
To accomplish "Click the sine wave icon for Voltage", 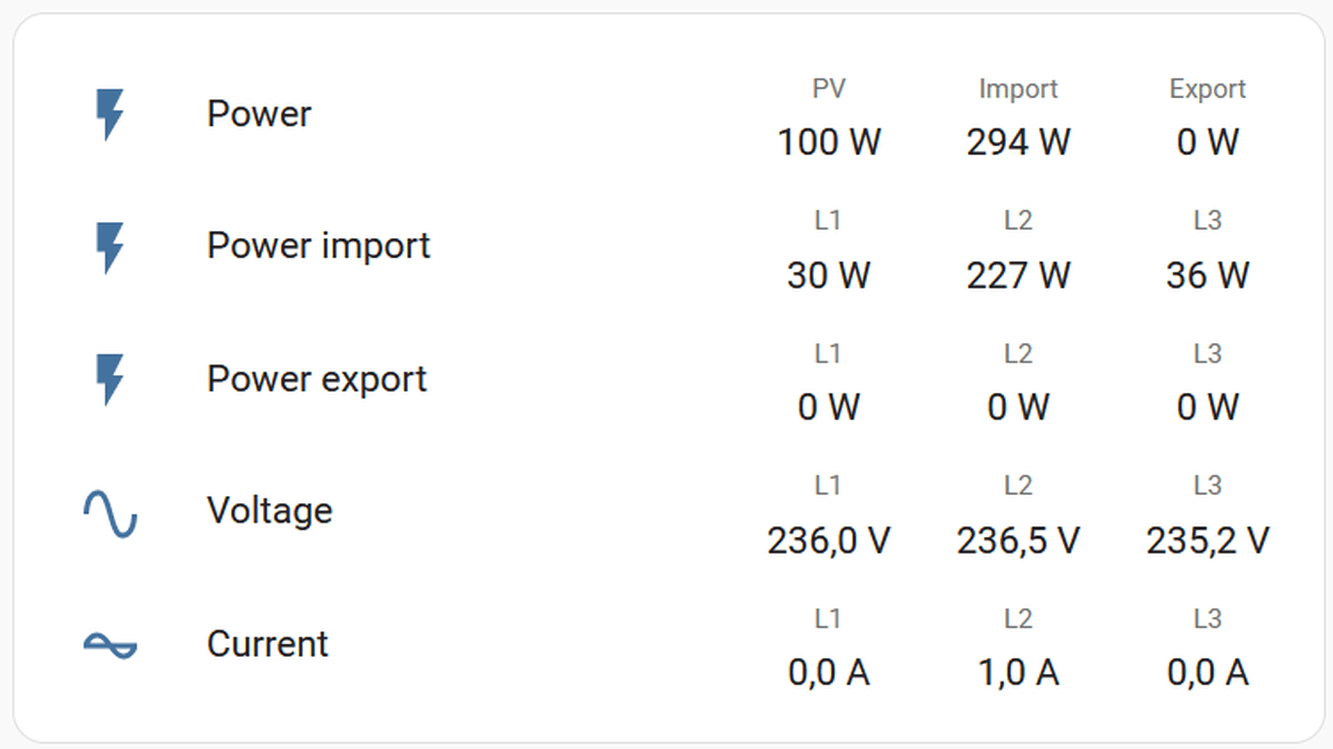I will point(110,512).
